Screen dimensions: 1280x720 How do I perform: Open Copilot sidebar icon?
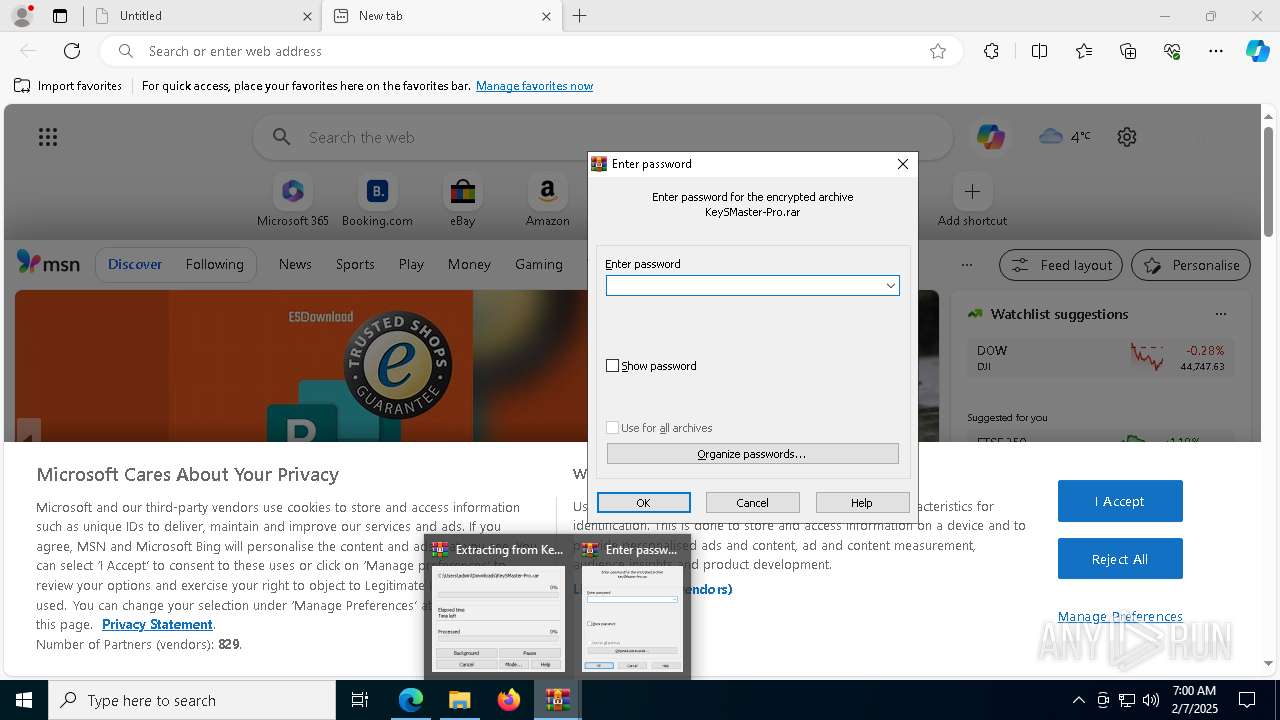tap(1257, 51)
